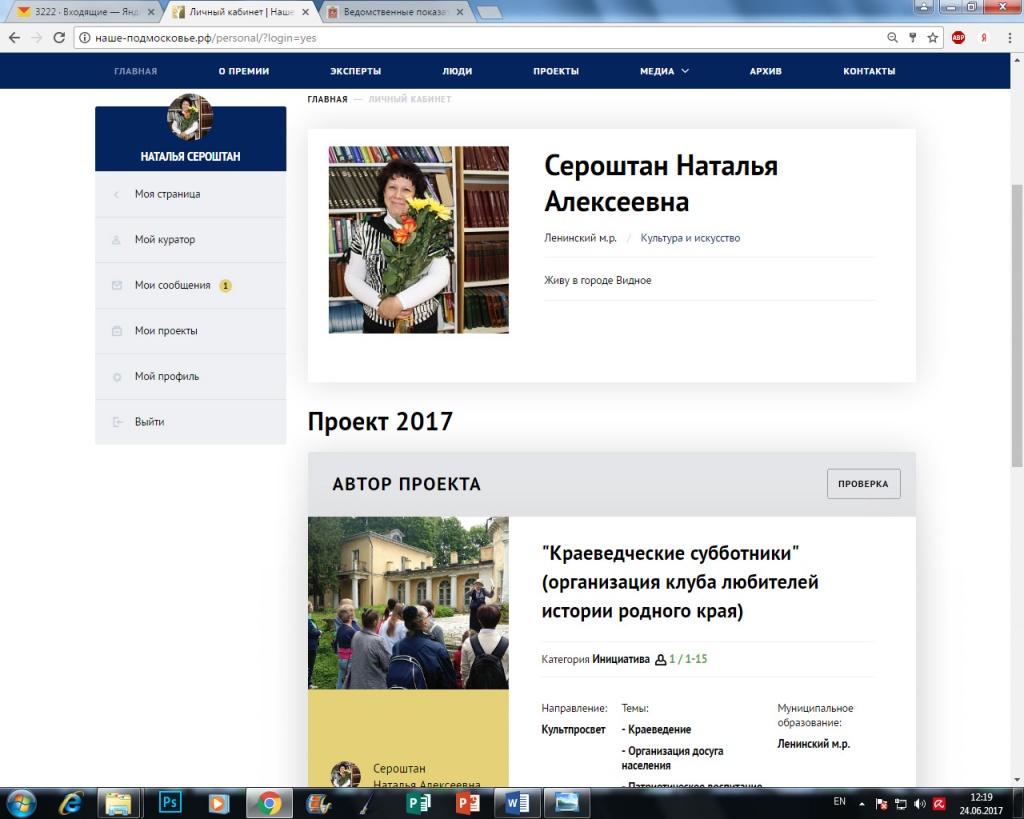Image resolution: width=1024 pixels, height=819 pixels.
Task: Click the envelope icon beside Мои сообщения
Action: point(117,285)
